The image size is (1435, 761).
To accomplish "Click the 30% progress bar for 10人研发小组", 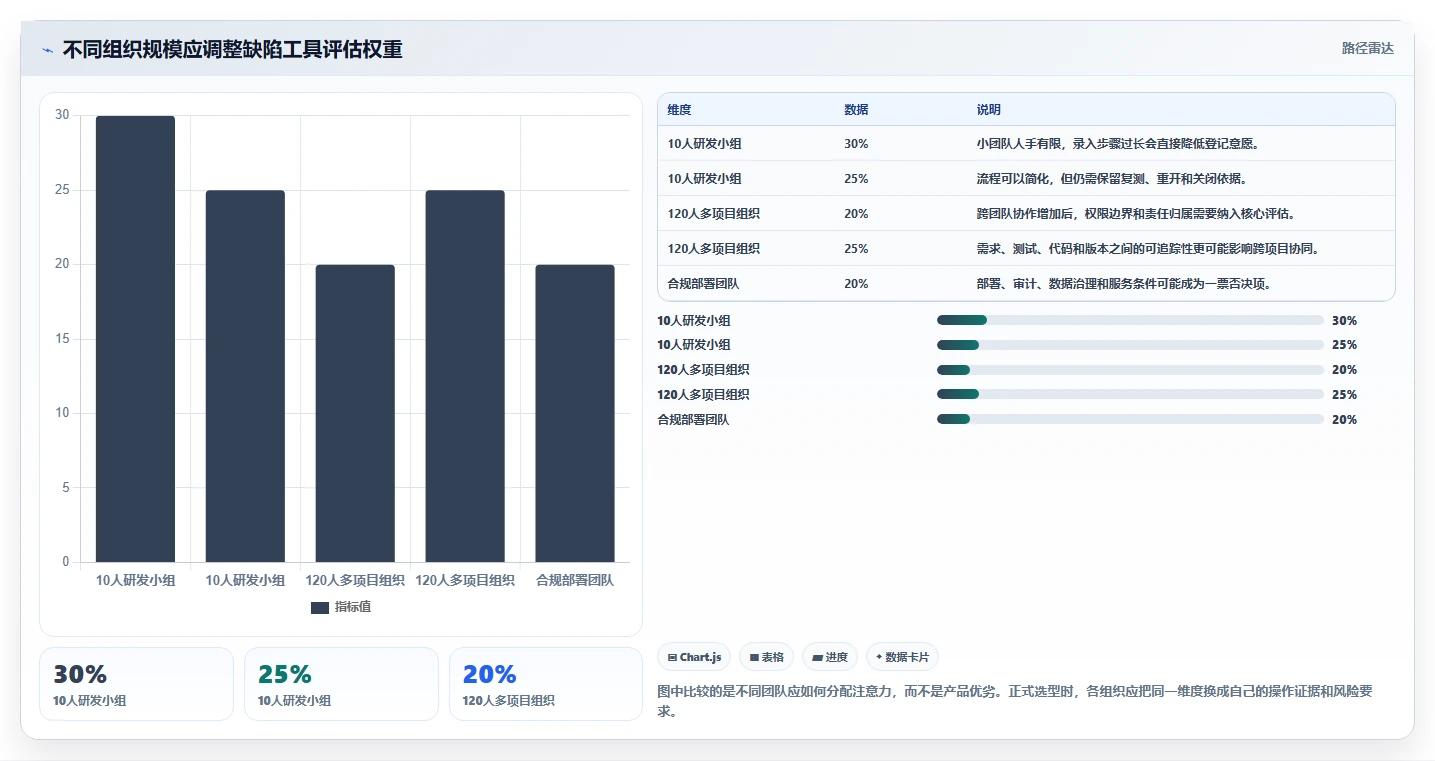I will click(1130, 320).
